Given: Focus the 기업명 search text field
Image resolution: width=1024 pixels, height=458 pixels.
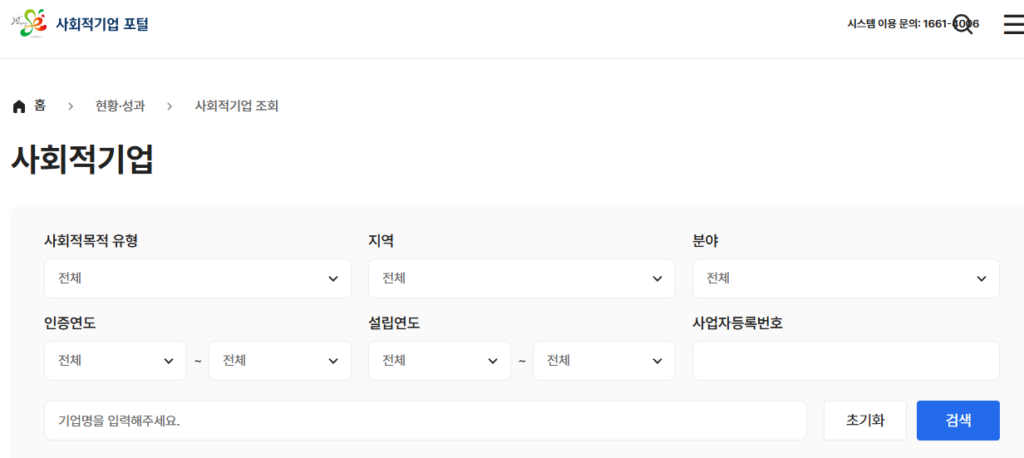Looking at the screenshot, I should coord(425,421).
